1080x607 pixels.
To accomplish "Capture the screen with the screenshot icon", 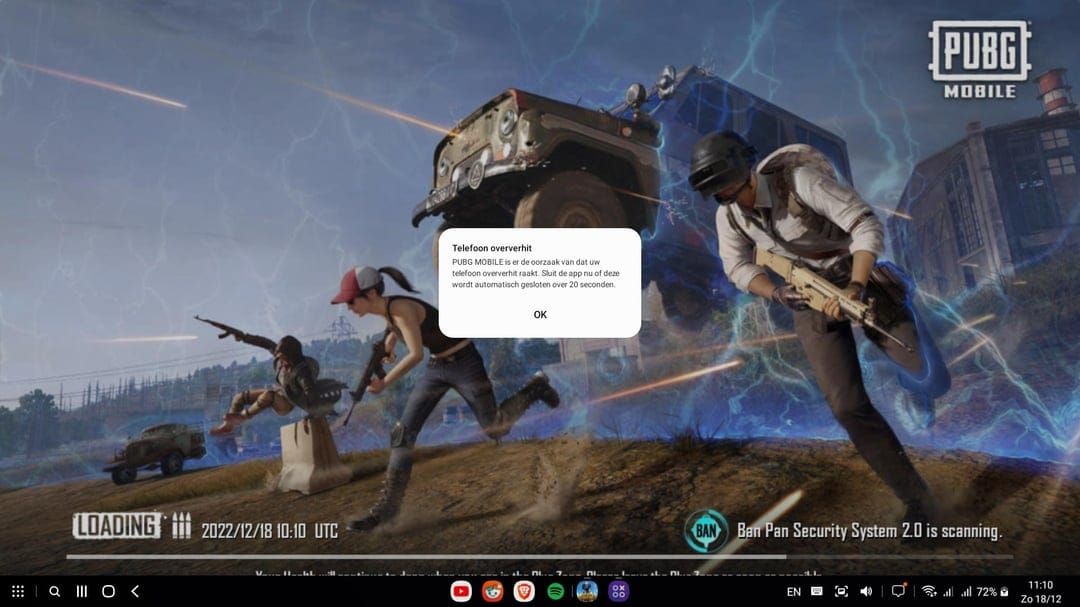I will (x=841, y=591).
